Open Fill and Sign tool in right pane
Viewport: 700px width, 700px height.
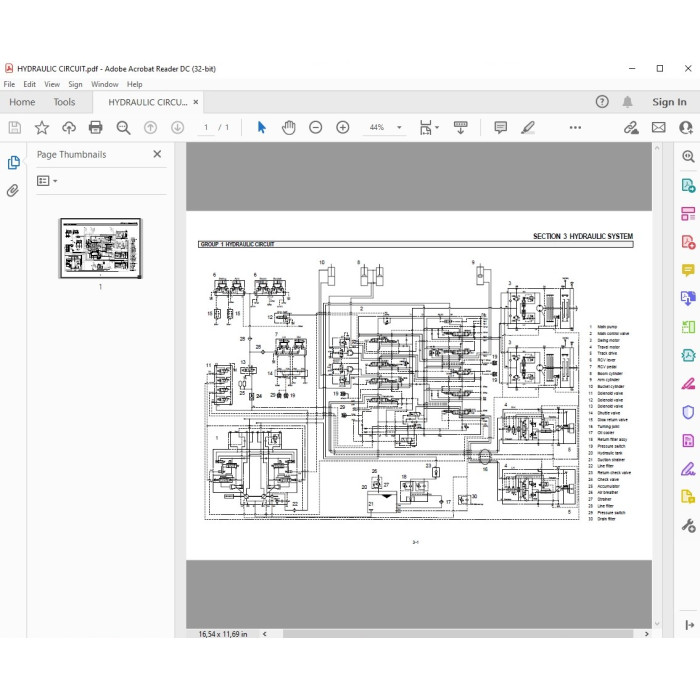point(688,469)
